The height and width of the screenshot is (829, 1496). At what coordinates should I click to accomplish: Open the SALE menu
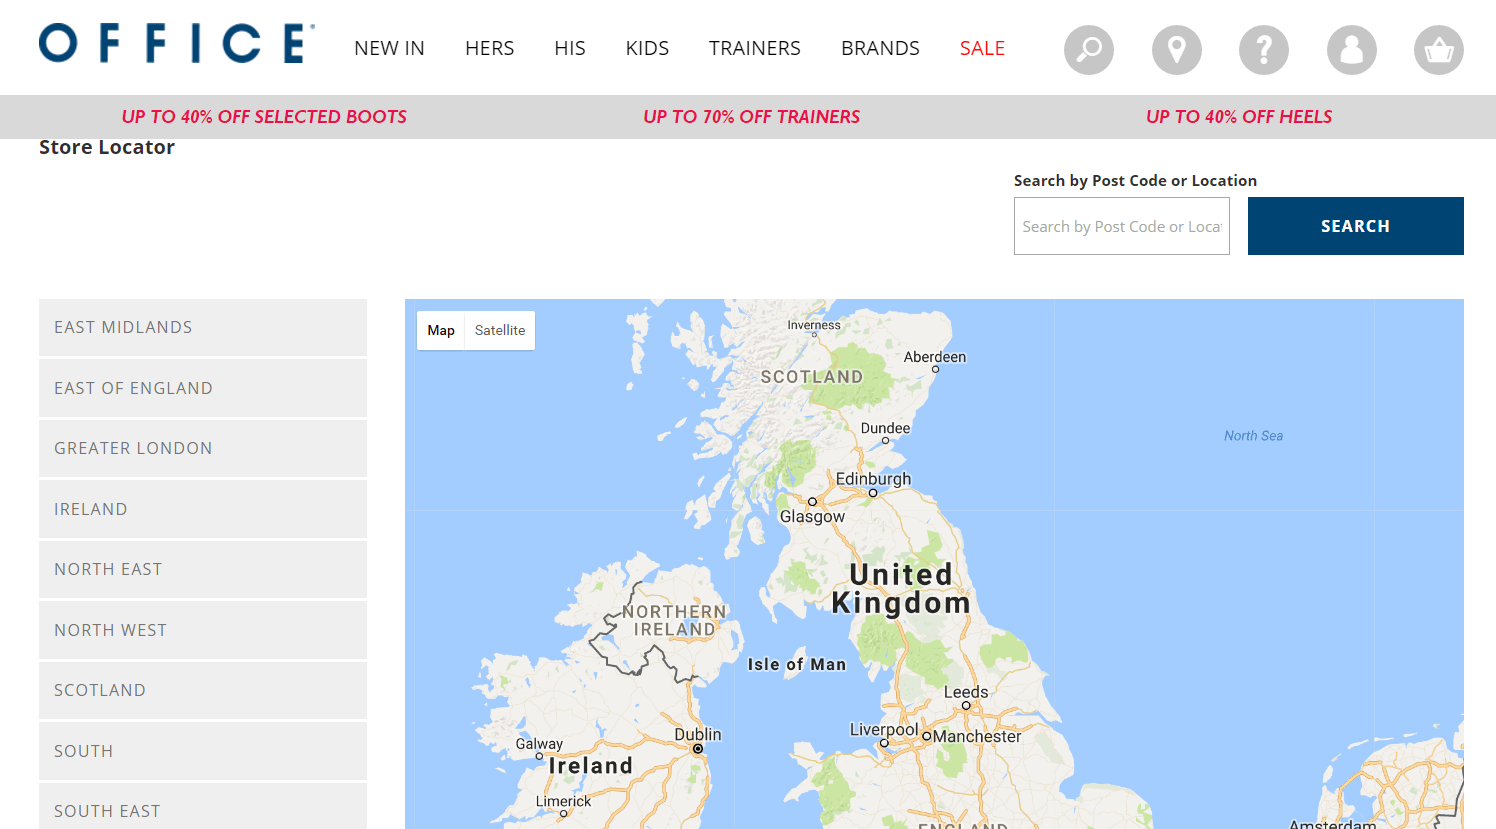pyautogui.click(x=982, y=48)
